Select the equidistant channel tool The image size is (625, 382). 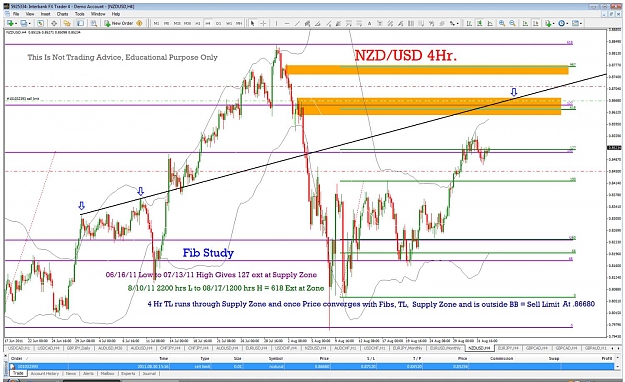(x=307, y=24)
